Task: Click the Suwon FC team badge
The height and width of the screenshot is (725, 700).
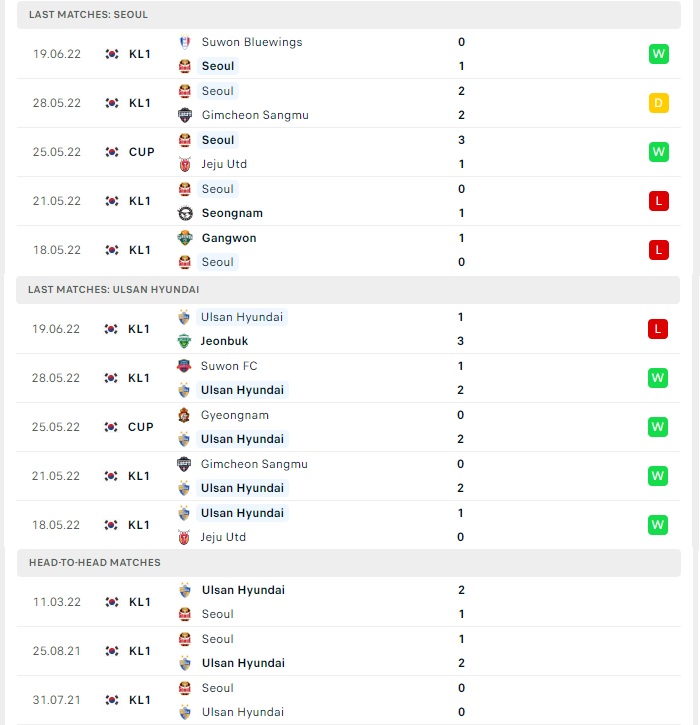Action: coord(184,366)
